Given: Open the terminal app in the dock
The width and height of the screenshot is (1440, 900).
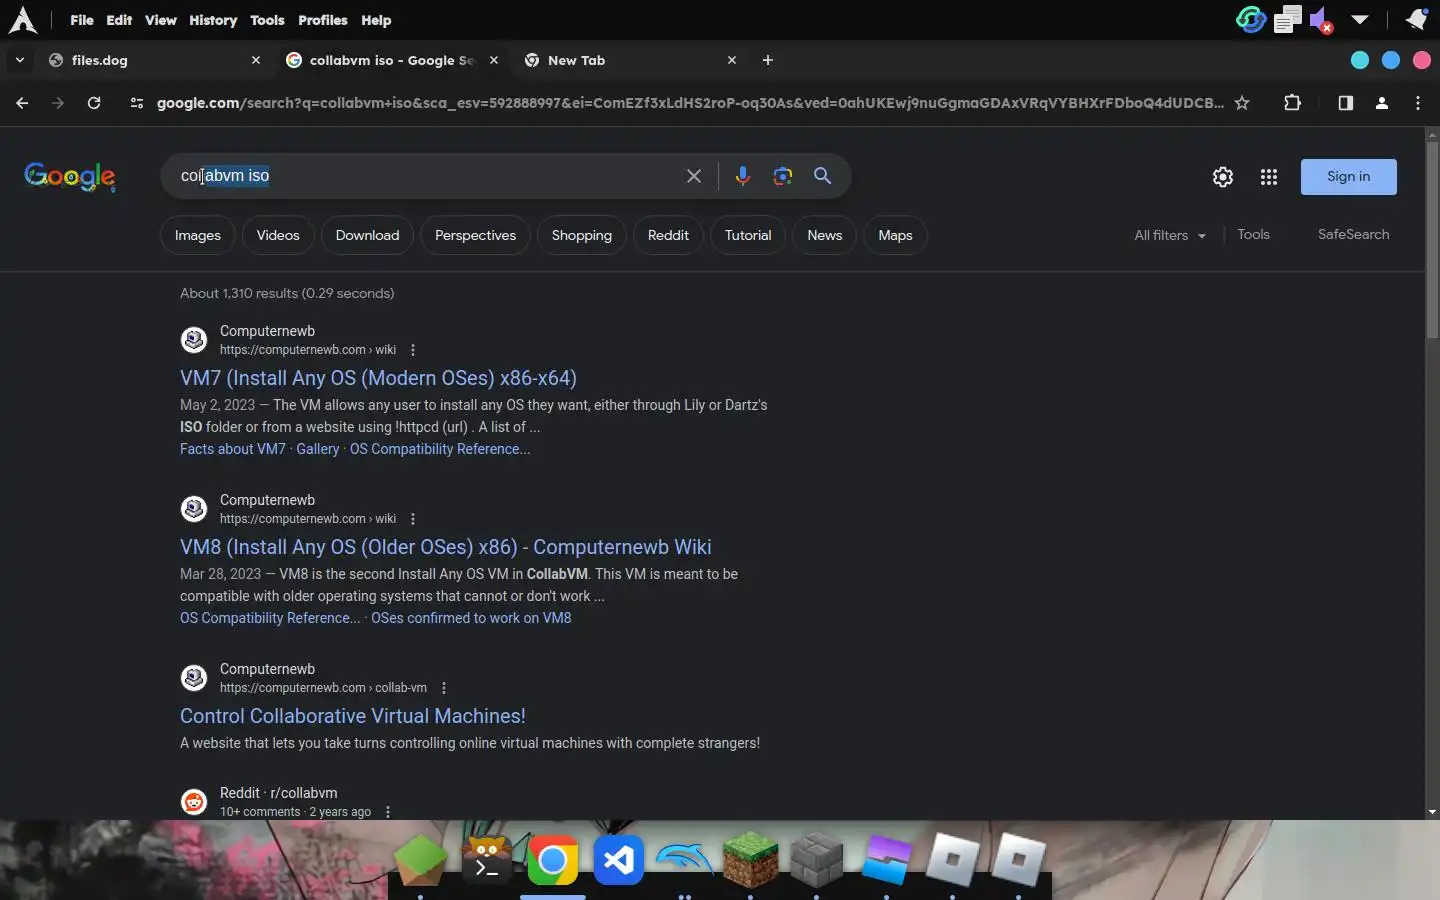Looking at the screenshot, I should (x=486, y=860).
